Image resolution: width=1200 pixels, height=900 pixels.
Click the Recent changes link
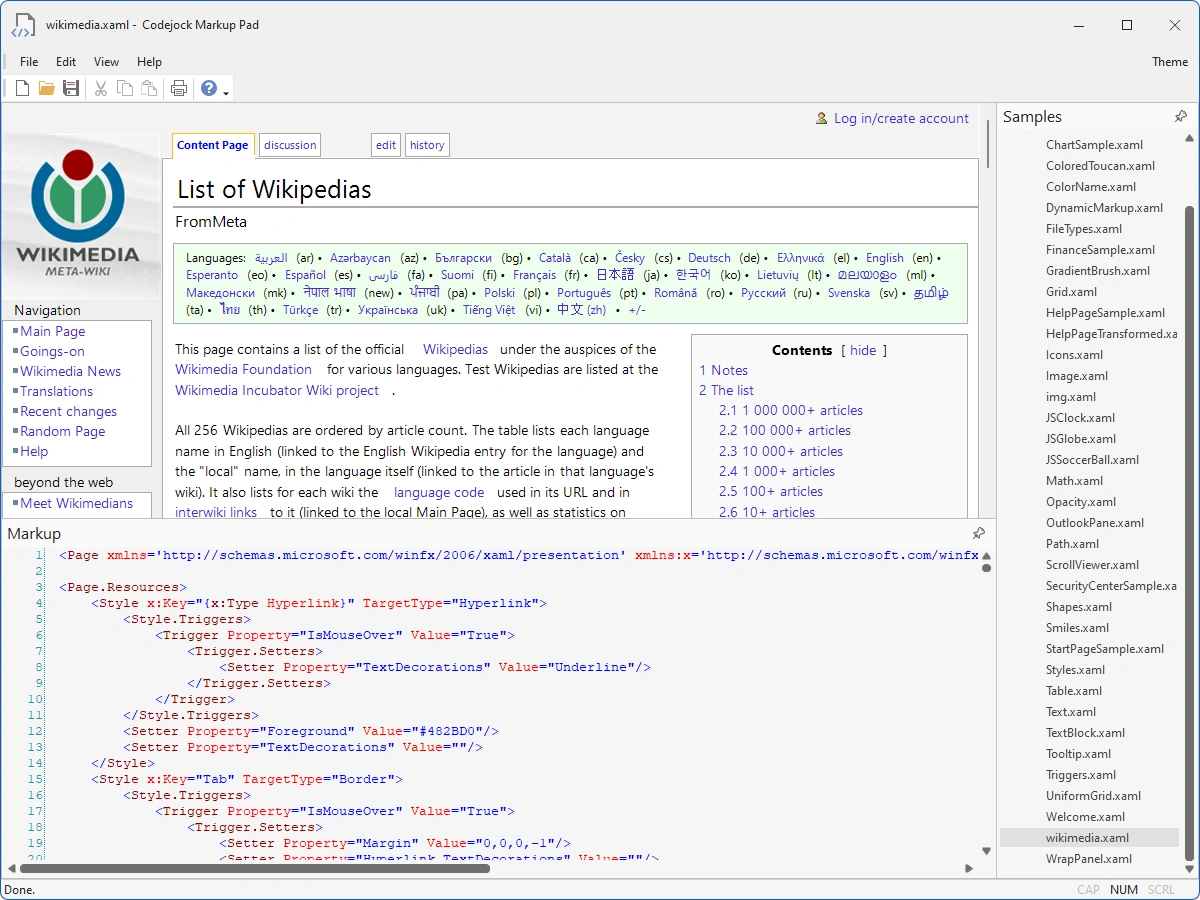coord(68,411)
